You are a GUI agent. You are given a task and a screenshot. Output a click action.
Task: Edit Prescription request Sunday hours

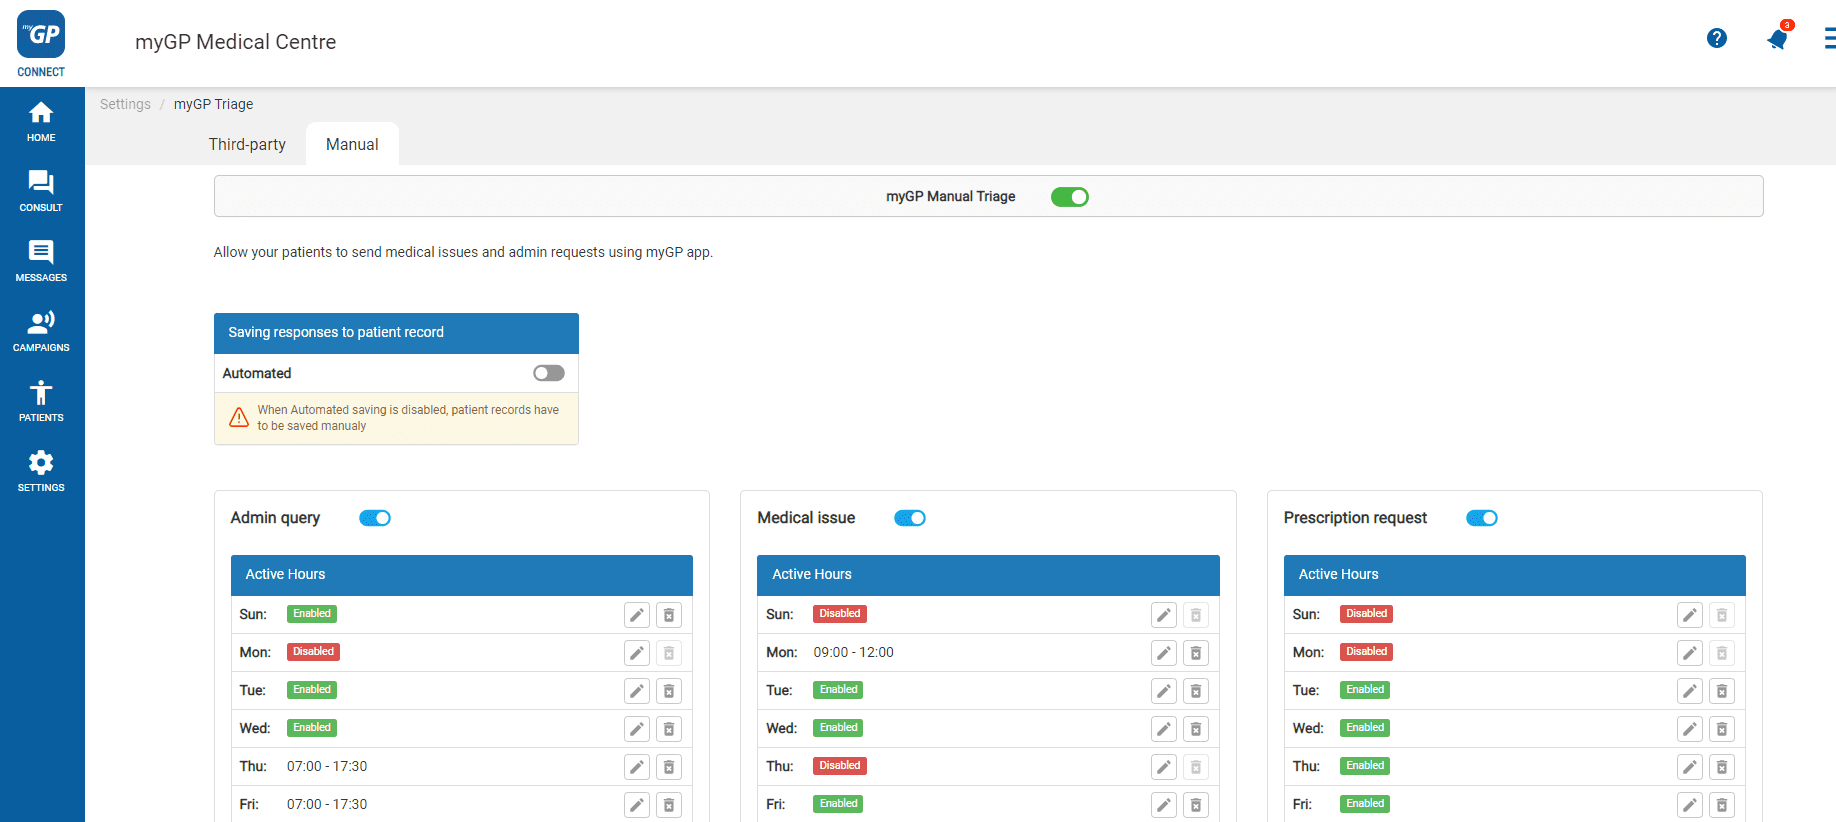coord(1690,615)
